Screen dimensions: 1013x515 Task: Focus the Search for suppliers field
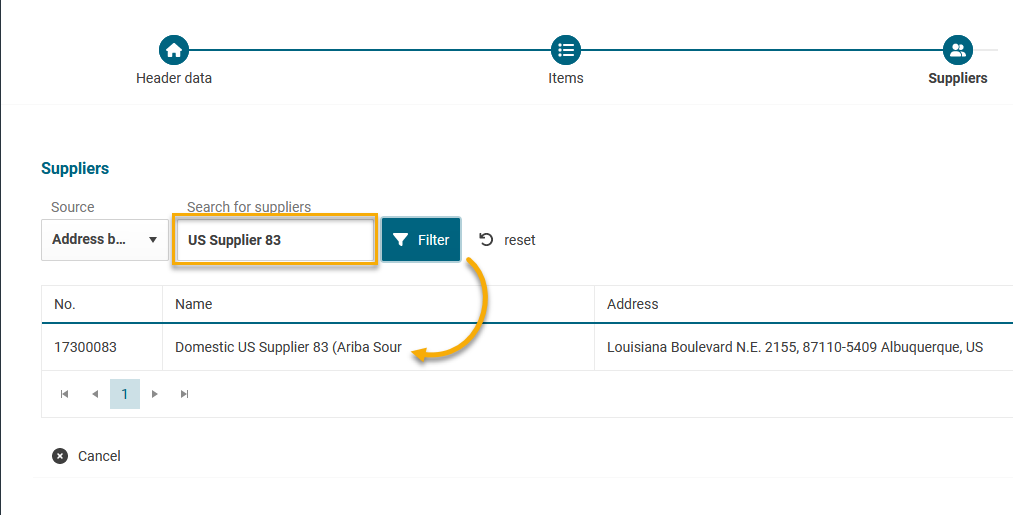(x=275, y=240)
